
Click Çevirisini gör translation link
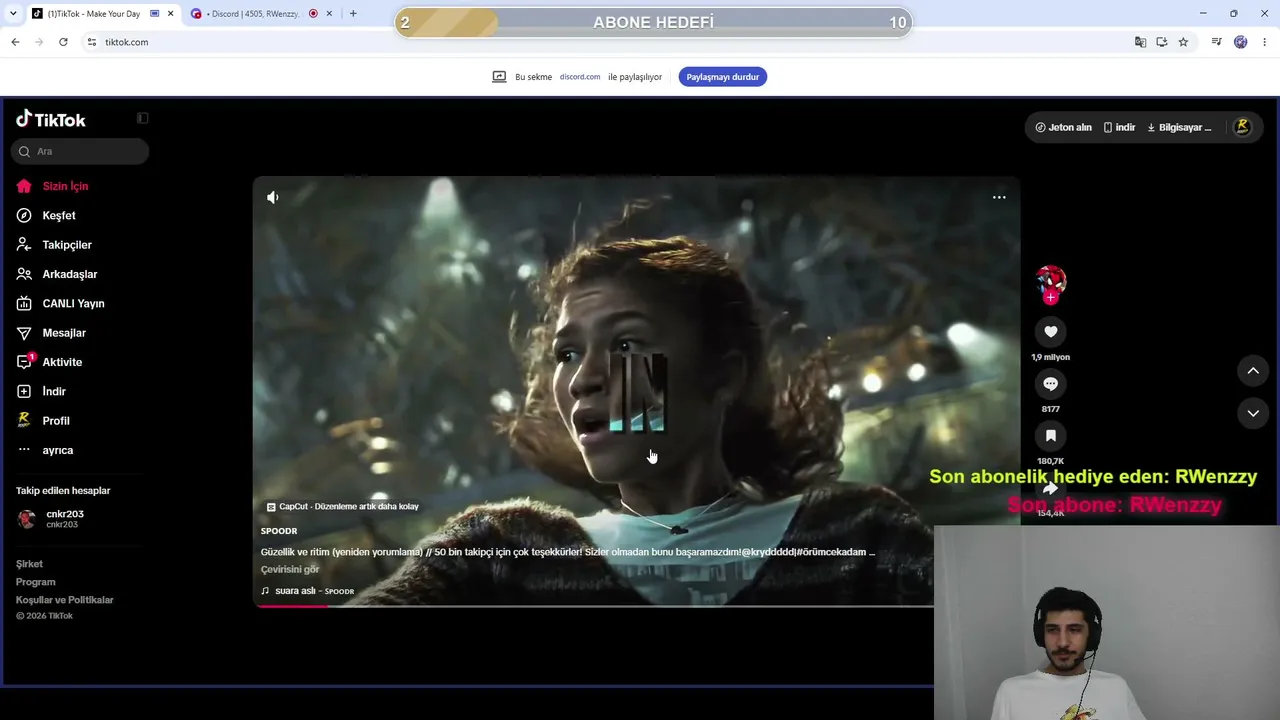290,570
